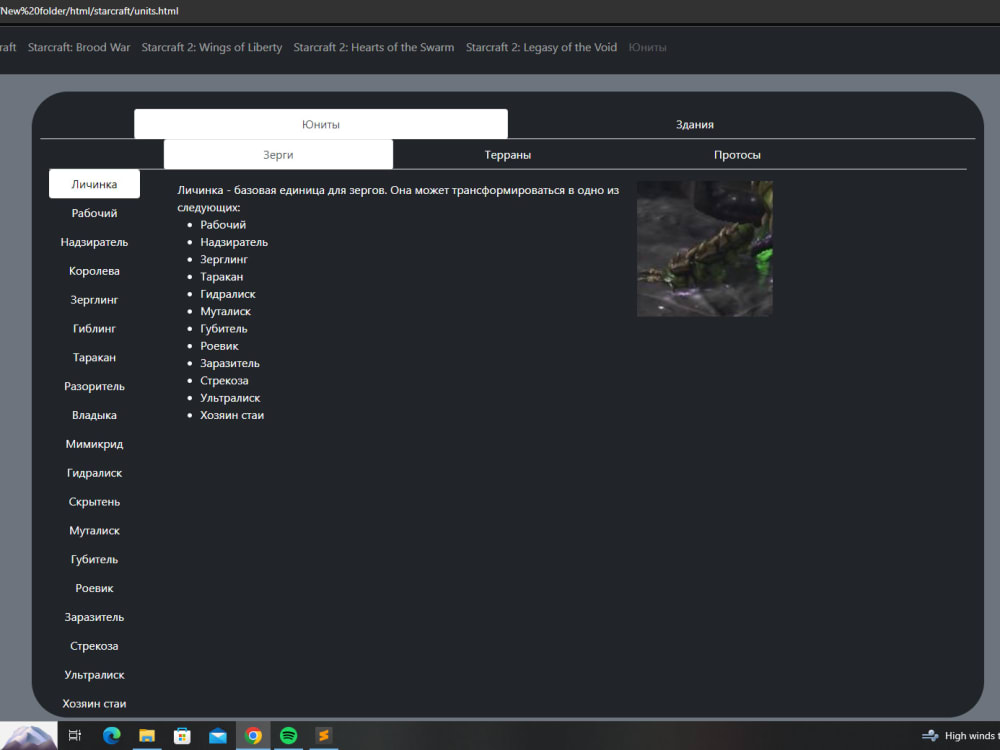Choose Гиблинг from the unit list

coord(94,328)
